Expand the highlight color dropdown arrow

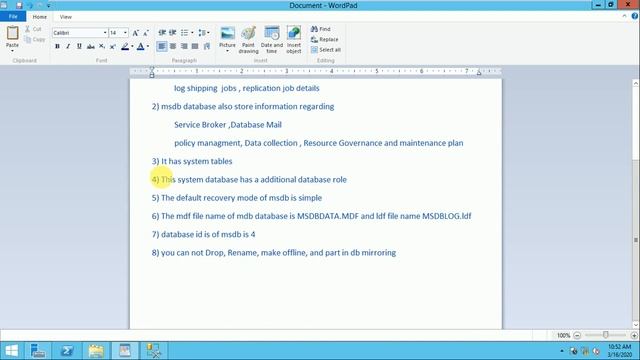(132, 47)
